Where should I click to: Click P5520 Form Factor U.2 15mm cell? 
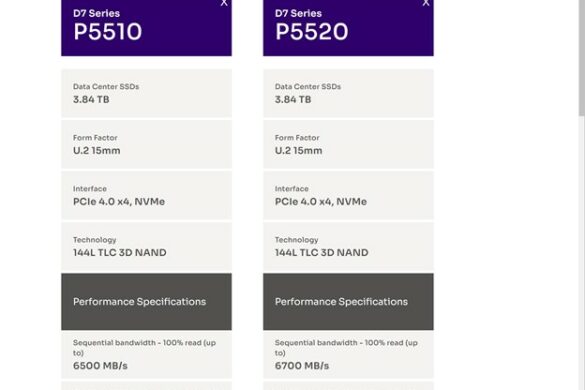[x=348, y=144]
